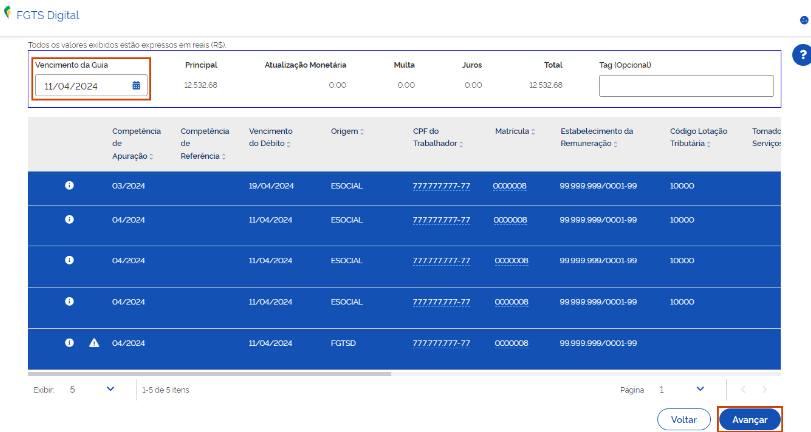811x432 pixels.
Task: Sort by CPF do Trabalhador column
Action: (461, 144)
